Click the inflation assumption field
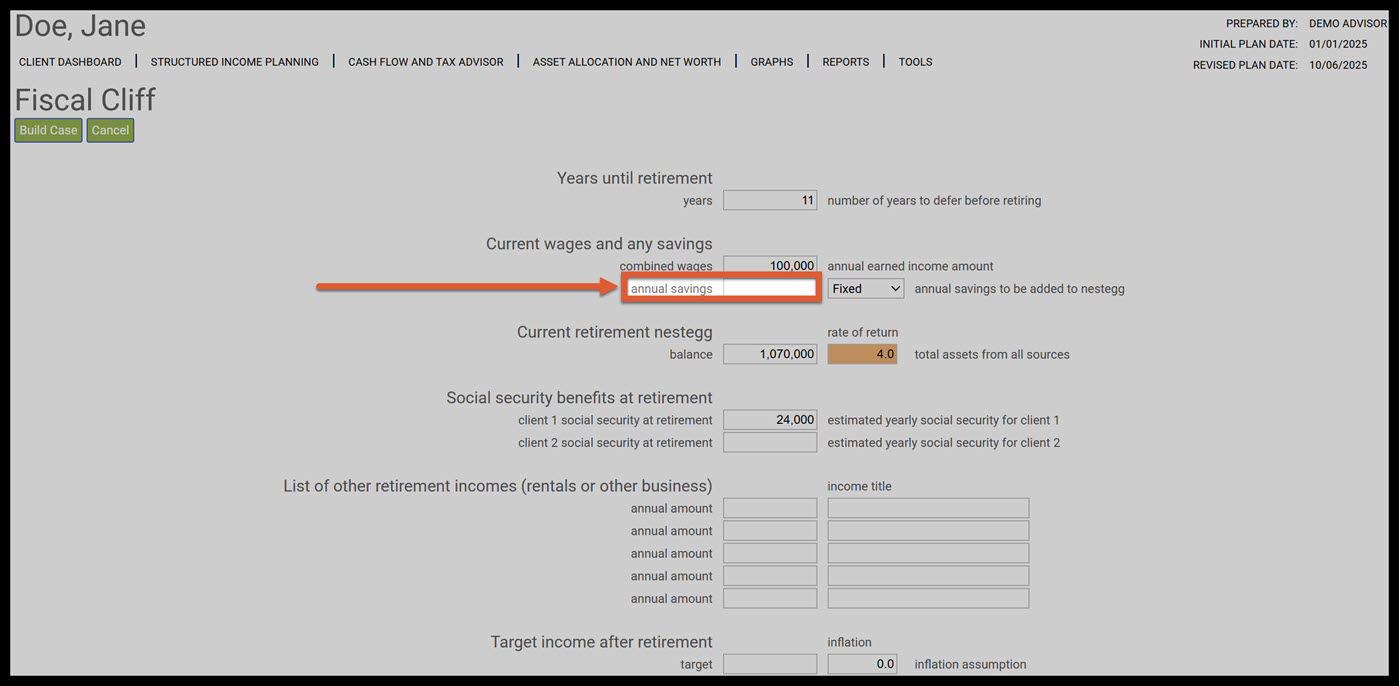 pos(862,664)
